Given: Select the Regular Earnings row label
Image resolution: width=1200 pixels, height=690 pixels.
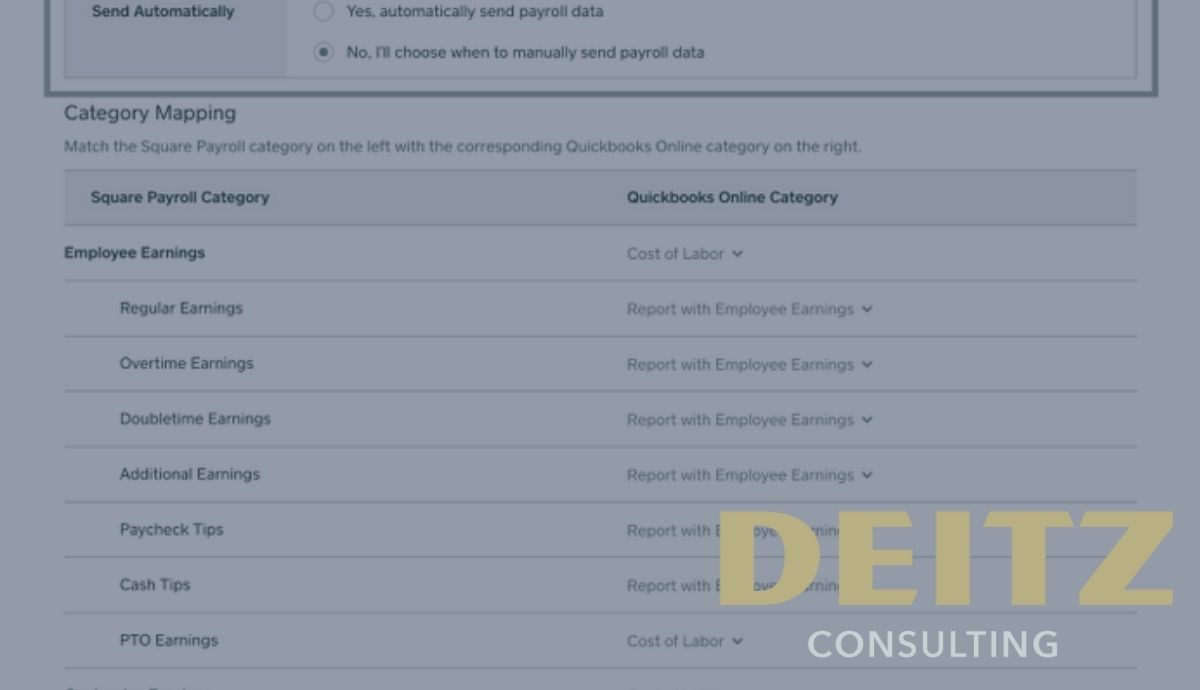Looking at the screenshot, I should [181, 309].
